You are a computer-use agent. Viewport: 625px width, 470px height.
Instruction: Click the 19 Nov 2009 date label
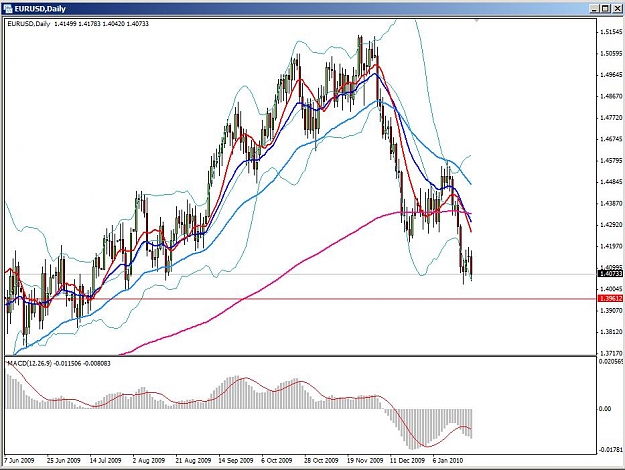(x=365, y=460)
